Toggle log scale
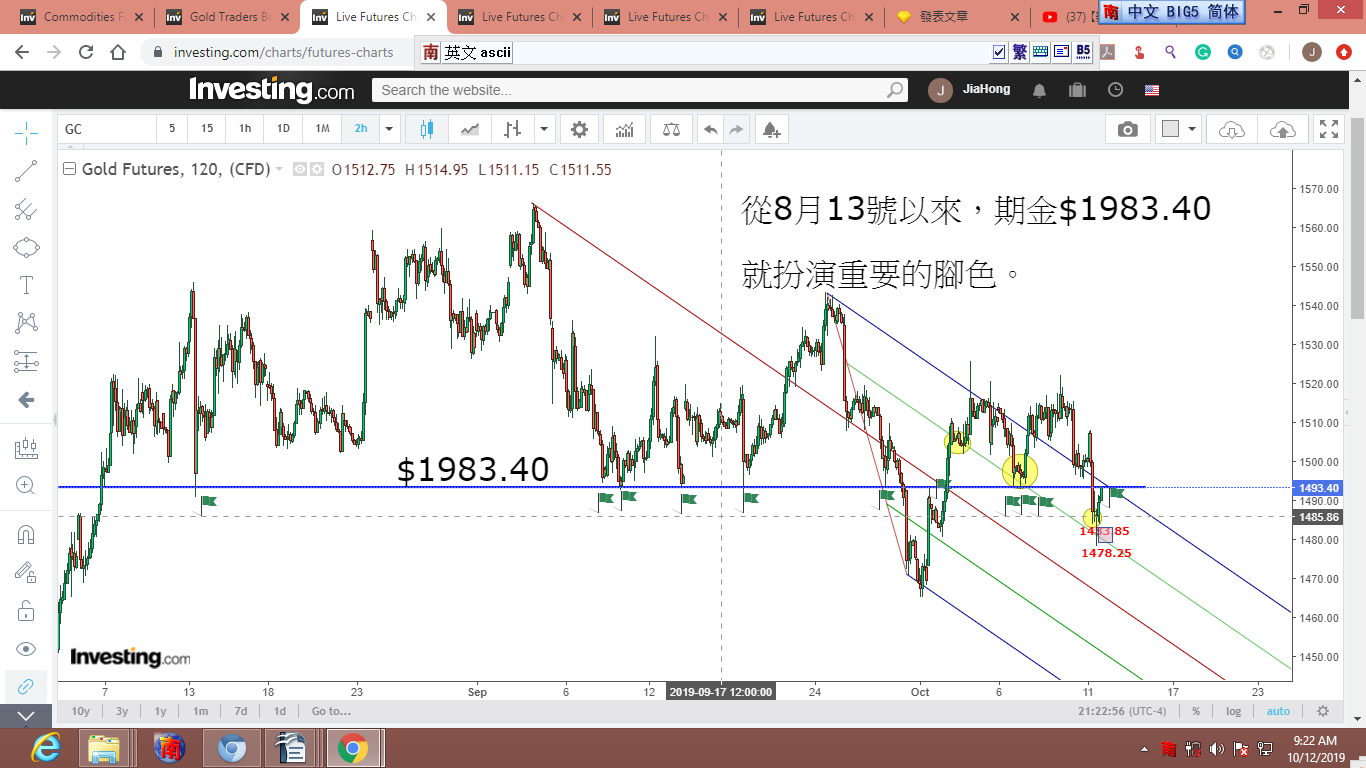This screenshot has width=1366, height=768. (x=1234, y=711)
